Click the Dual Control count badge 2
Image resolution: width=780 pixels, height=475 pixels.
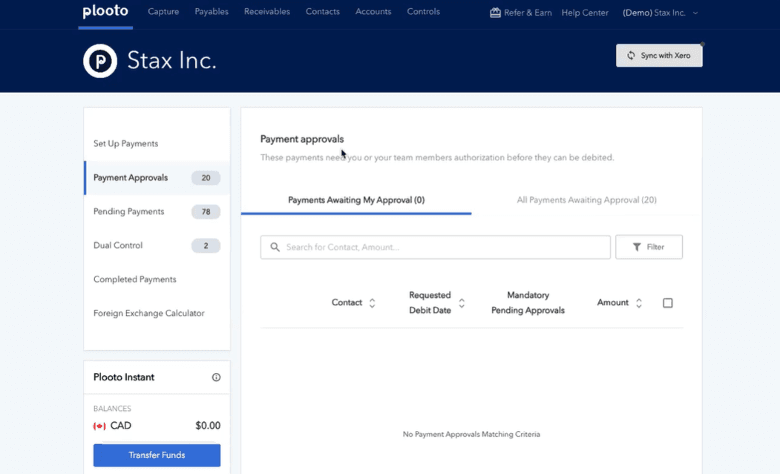205,245
